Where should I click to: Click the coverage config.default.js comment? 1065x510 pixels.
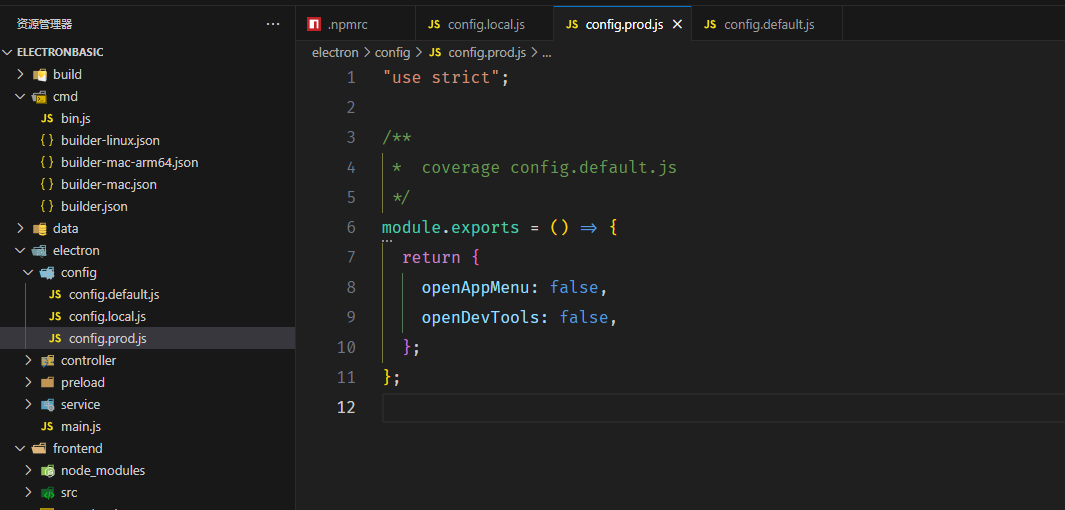[549, 167]
